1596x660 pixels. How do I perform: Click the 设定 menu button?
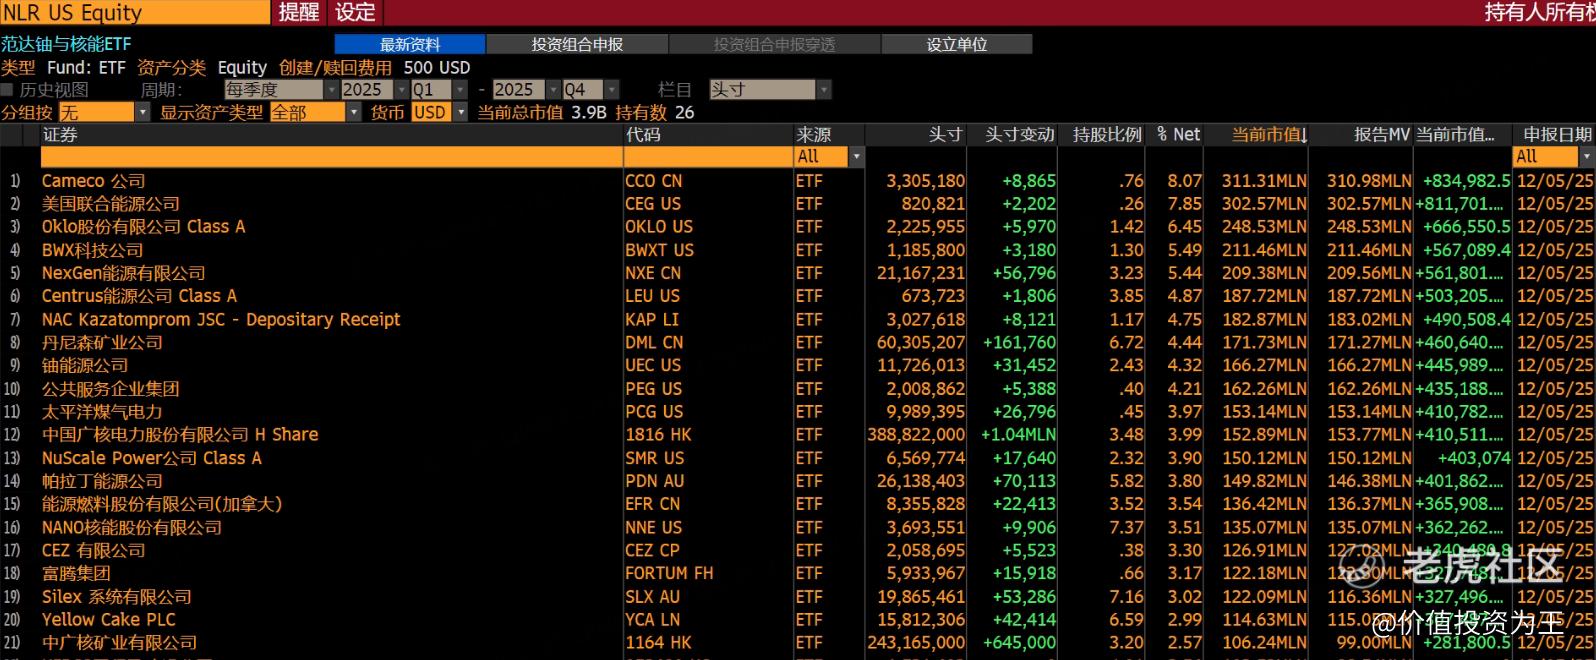tap(355, 13)
